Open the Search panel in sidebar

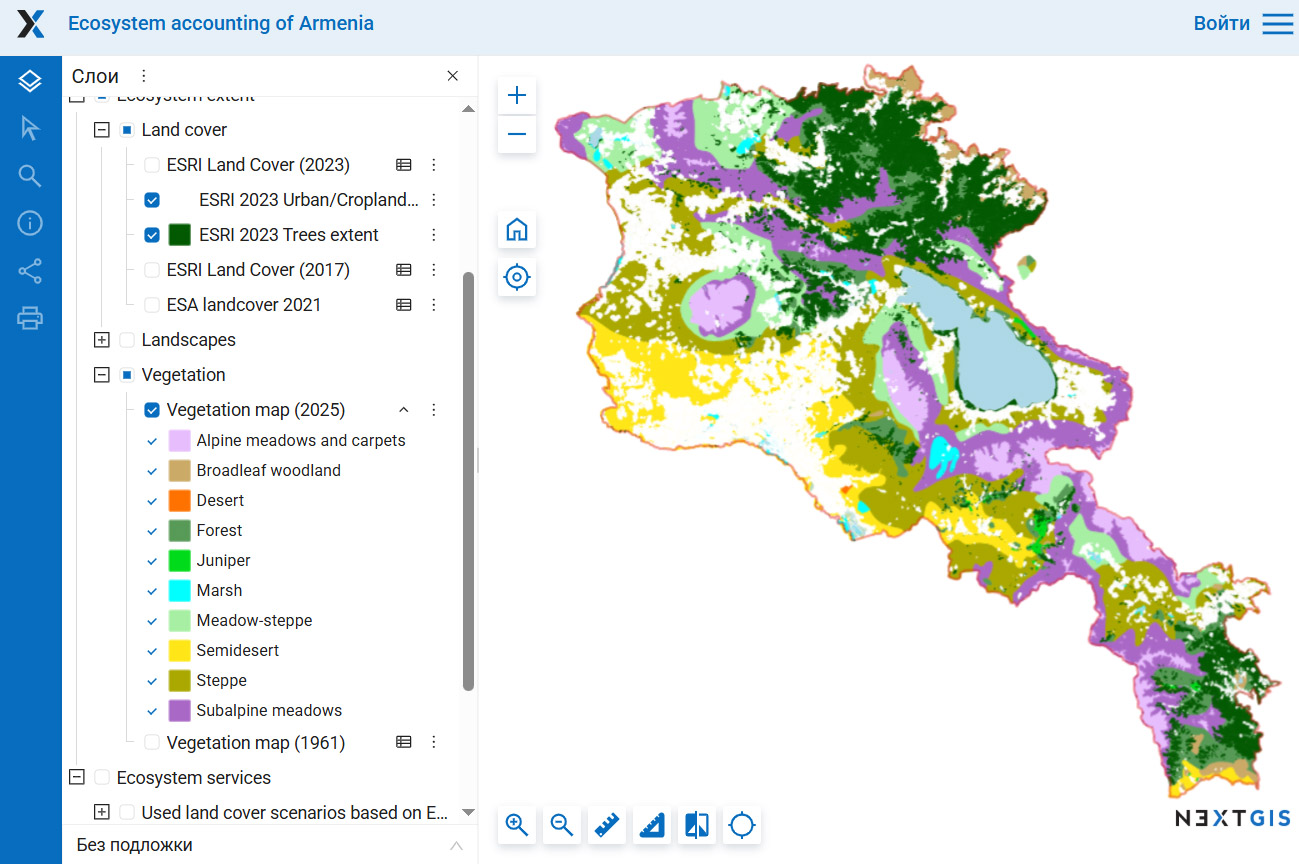(x=30, y=176)
